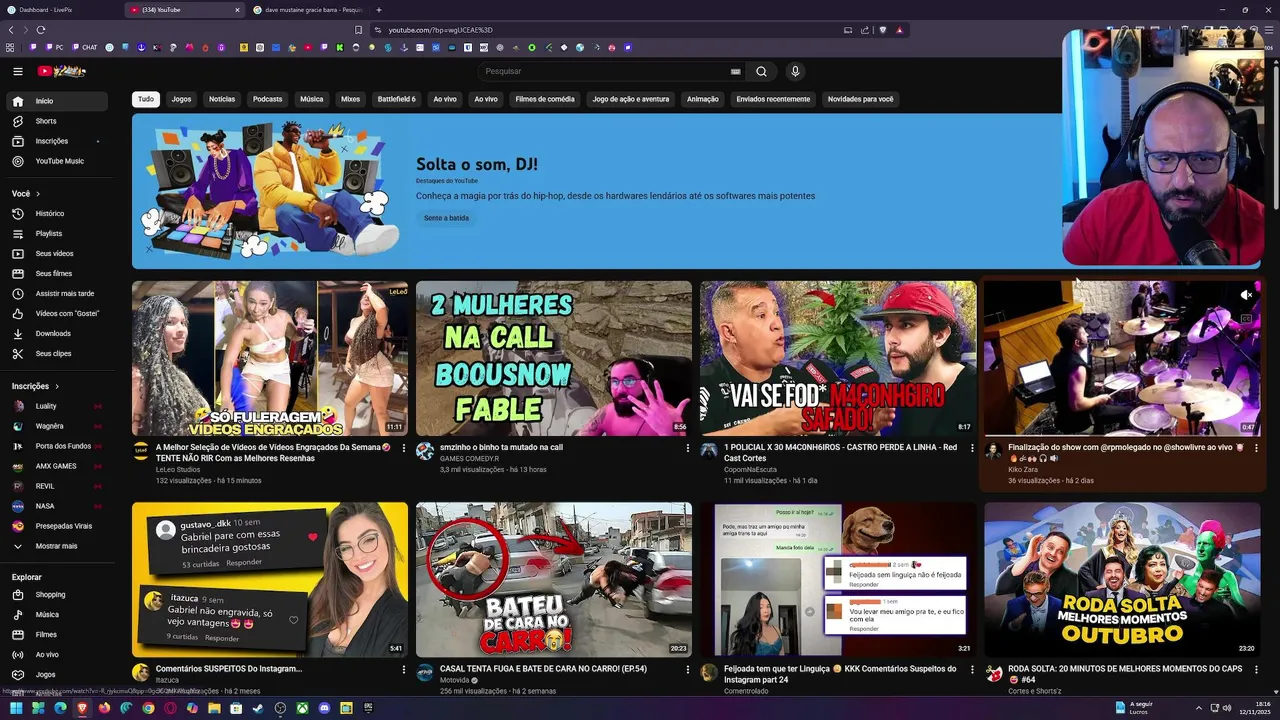Open the AMX GAMES channel subscription
The image size is (1280, 720).
point(58,466)
